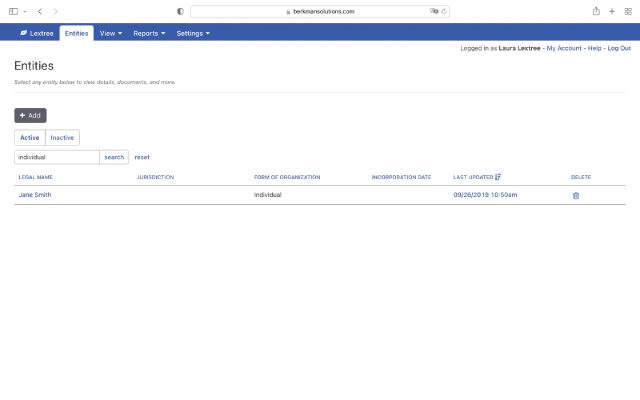This screenshot has width=640, height=400.
Task: Click the browser address bar
Action: click(320, 11)
